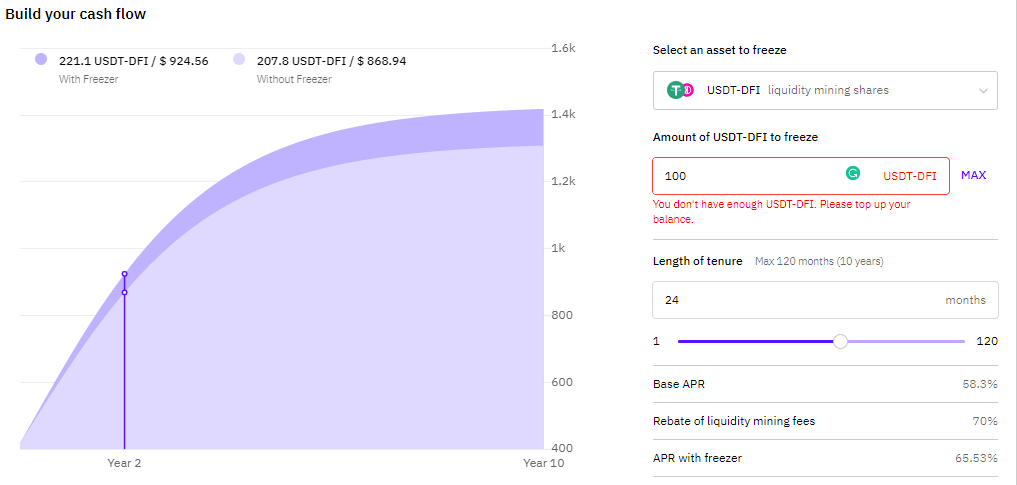Click the 207.8 USDT-DFI Without Freezer legend text
The height and width of the screenshot is (485, 1017).
point(331,61)
